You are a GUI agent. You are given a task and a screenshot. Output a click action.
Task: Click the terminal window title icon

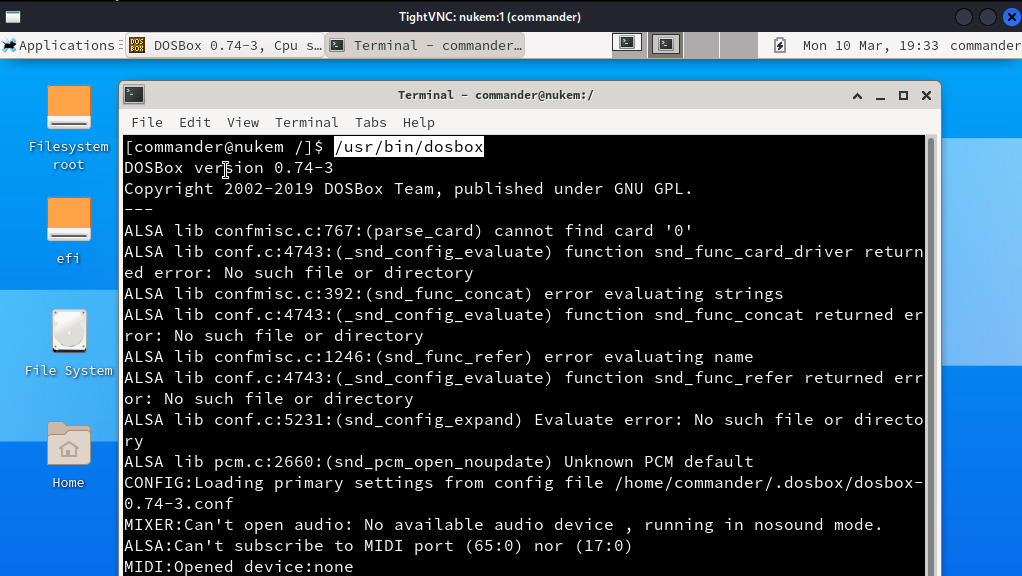134,95
